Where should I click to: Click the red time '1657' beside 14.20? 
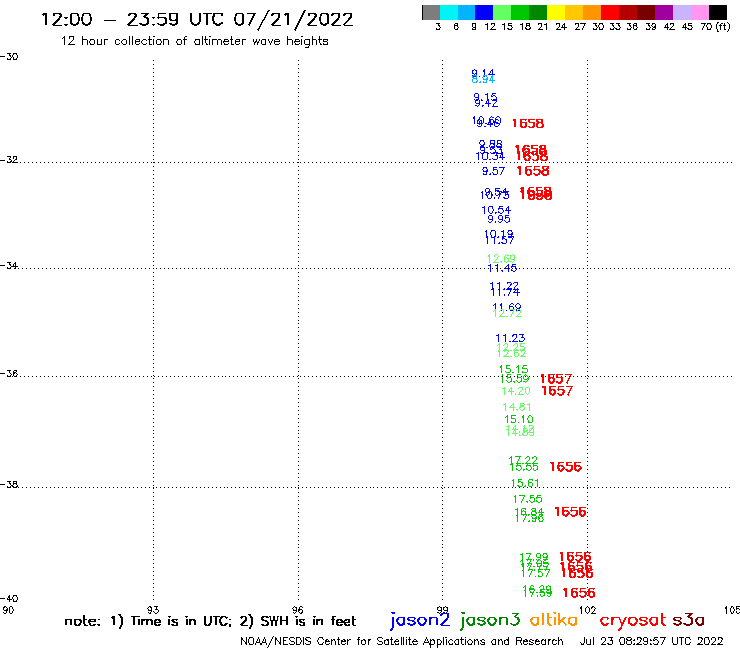click(x=557, y=391)
